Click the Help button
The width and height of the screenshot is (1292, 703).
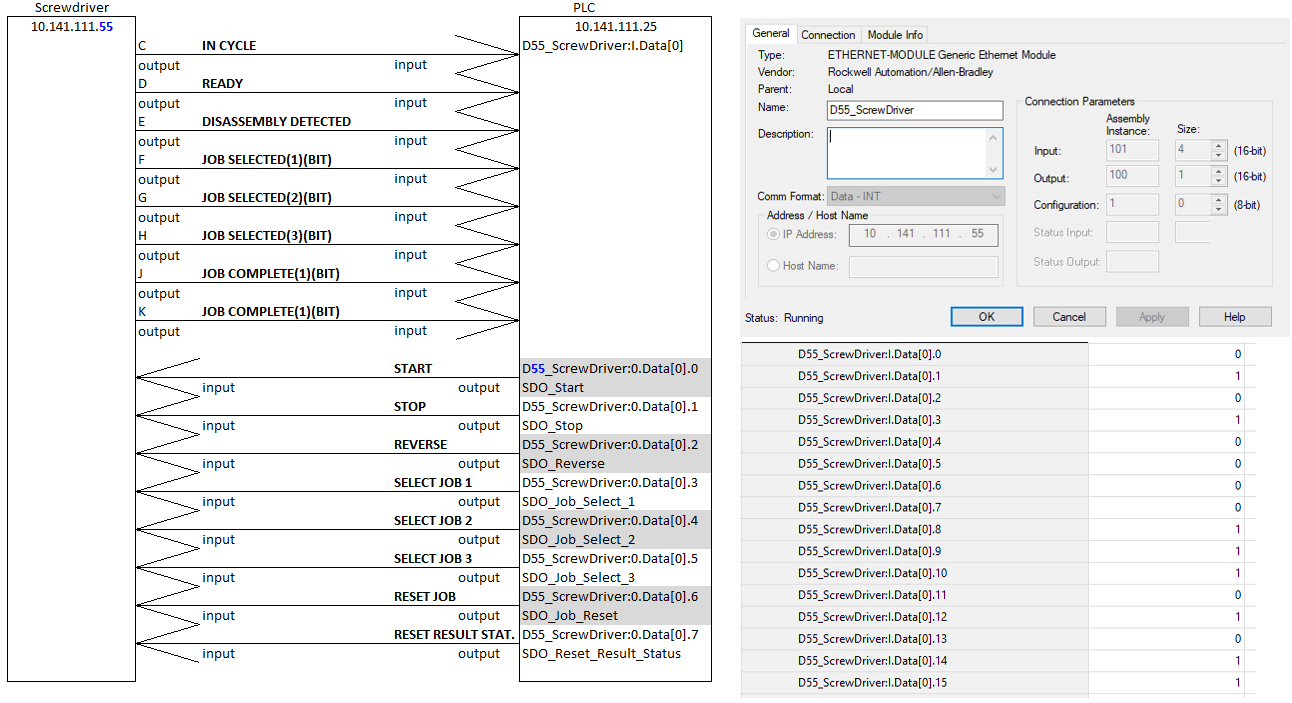coord(1234,317)
